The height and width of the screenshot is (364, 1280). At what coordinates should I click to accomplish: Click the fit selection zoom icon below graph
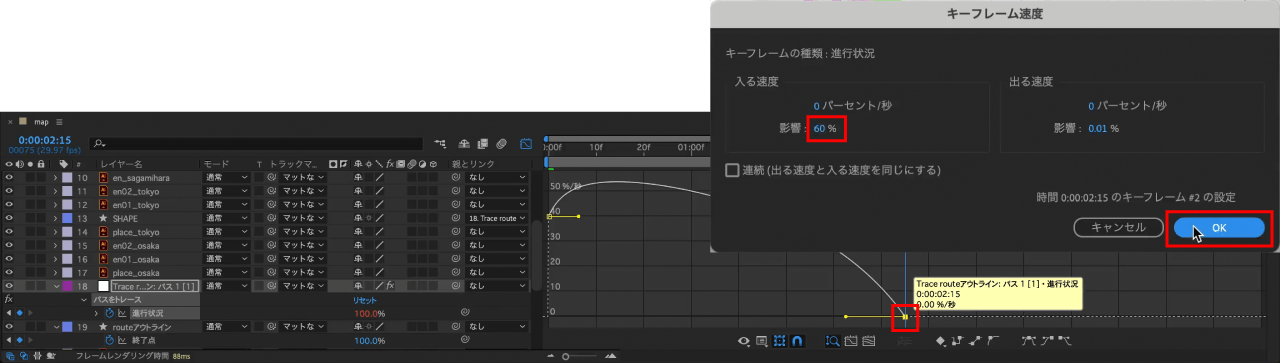coord(851,341)
